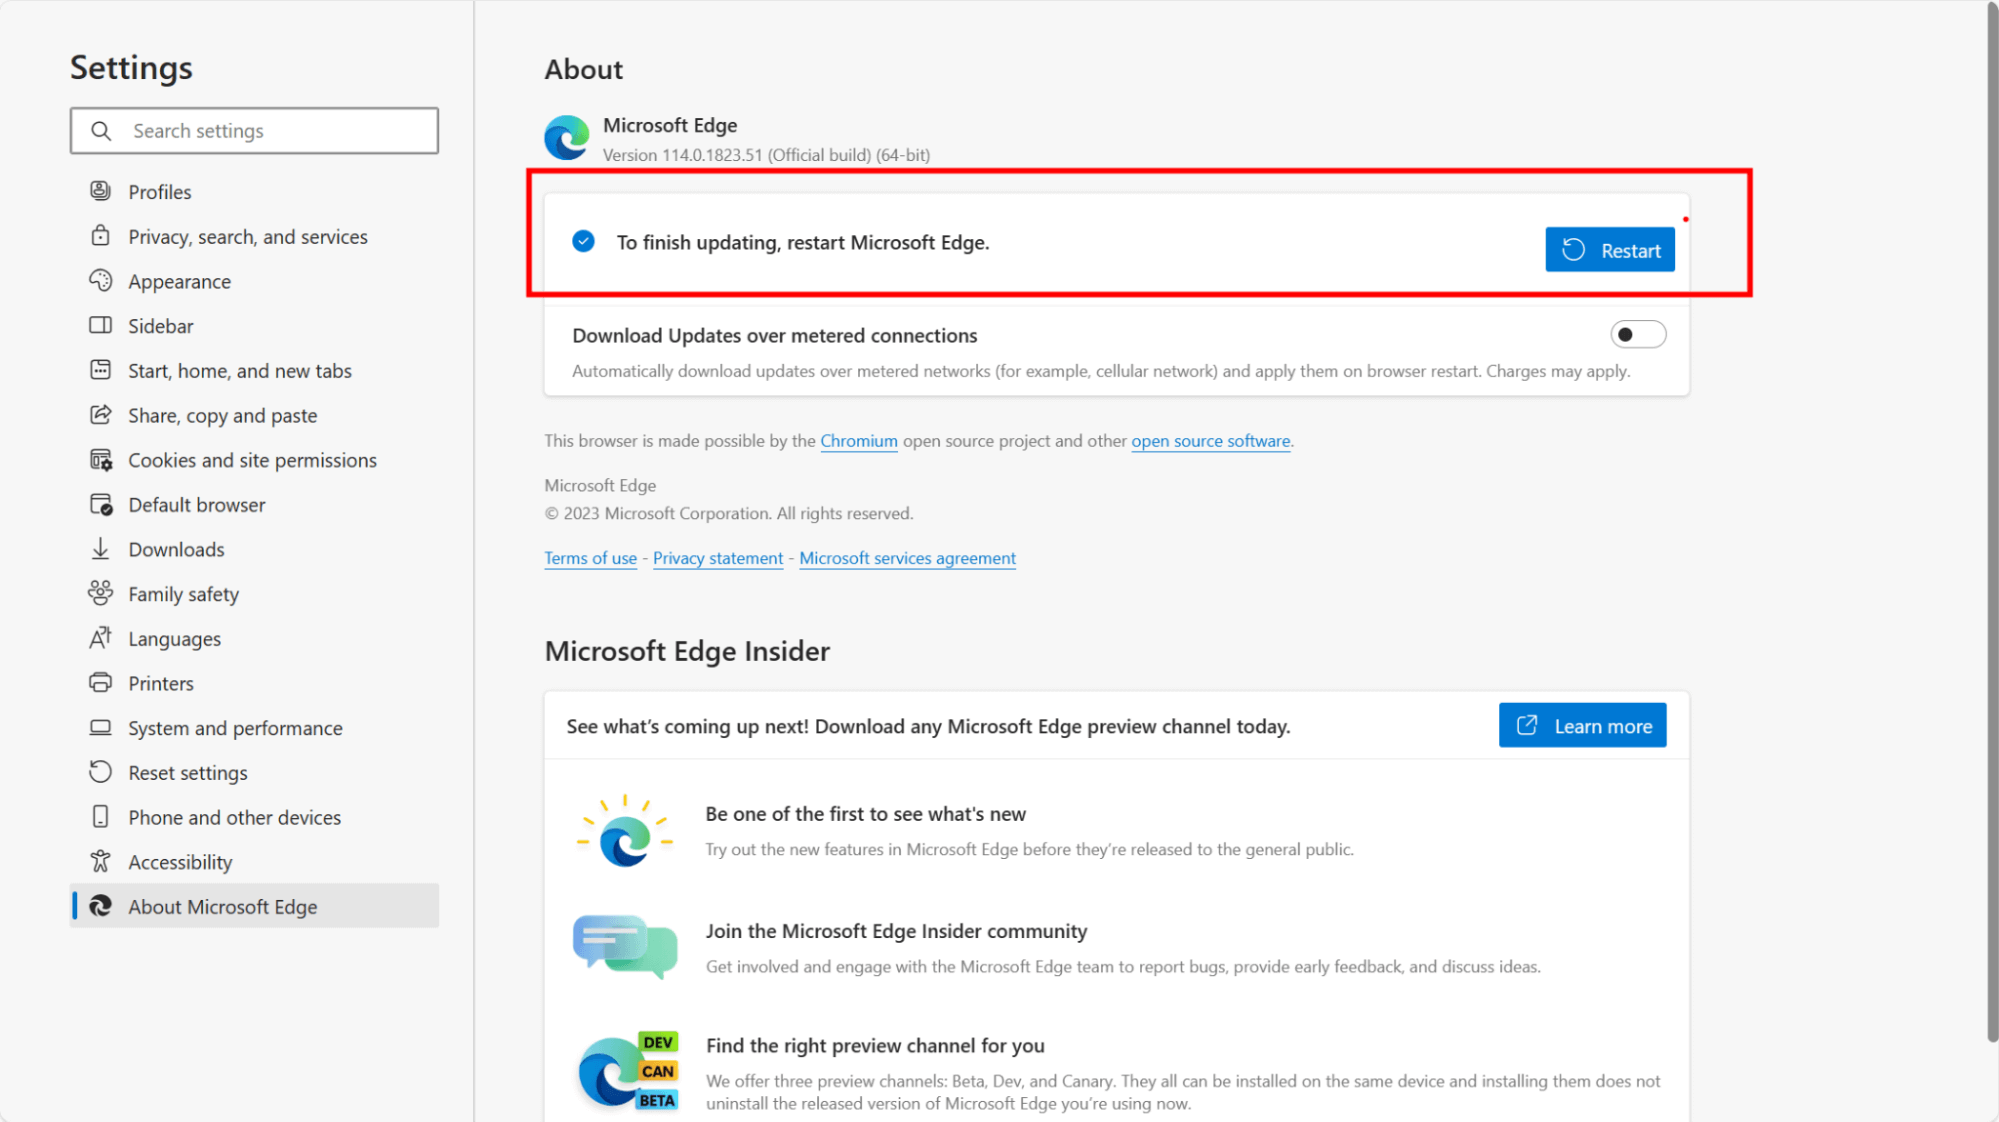
Task: Select Sidebar settings entry
Action: click(254, 326)
